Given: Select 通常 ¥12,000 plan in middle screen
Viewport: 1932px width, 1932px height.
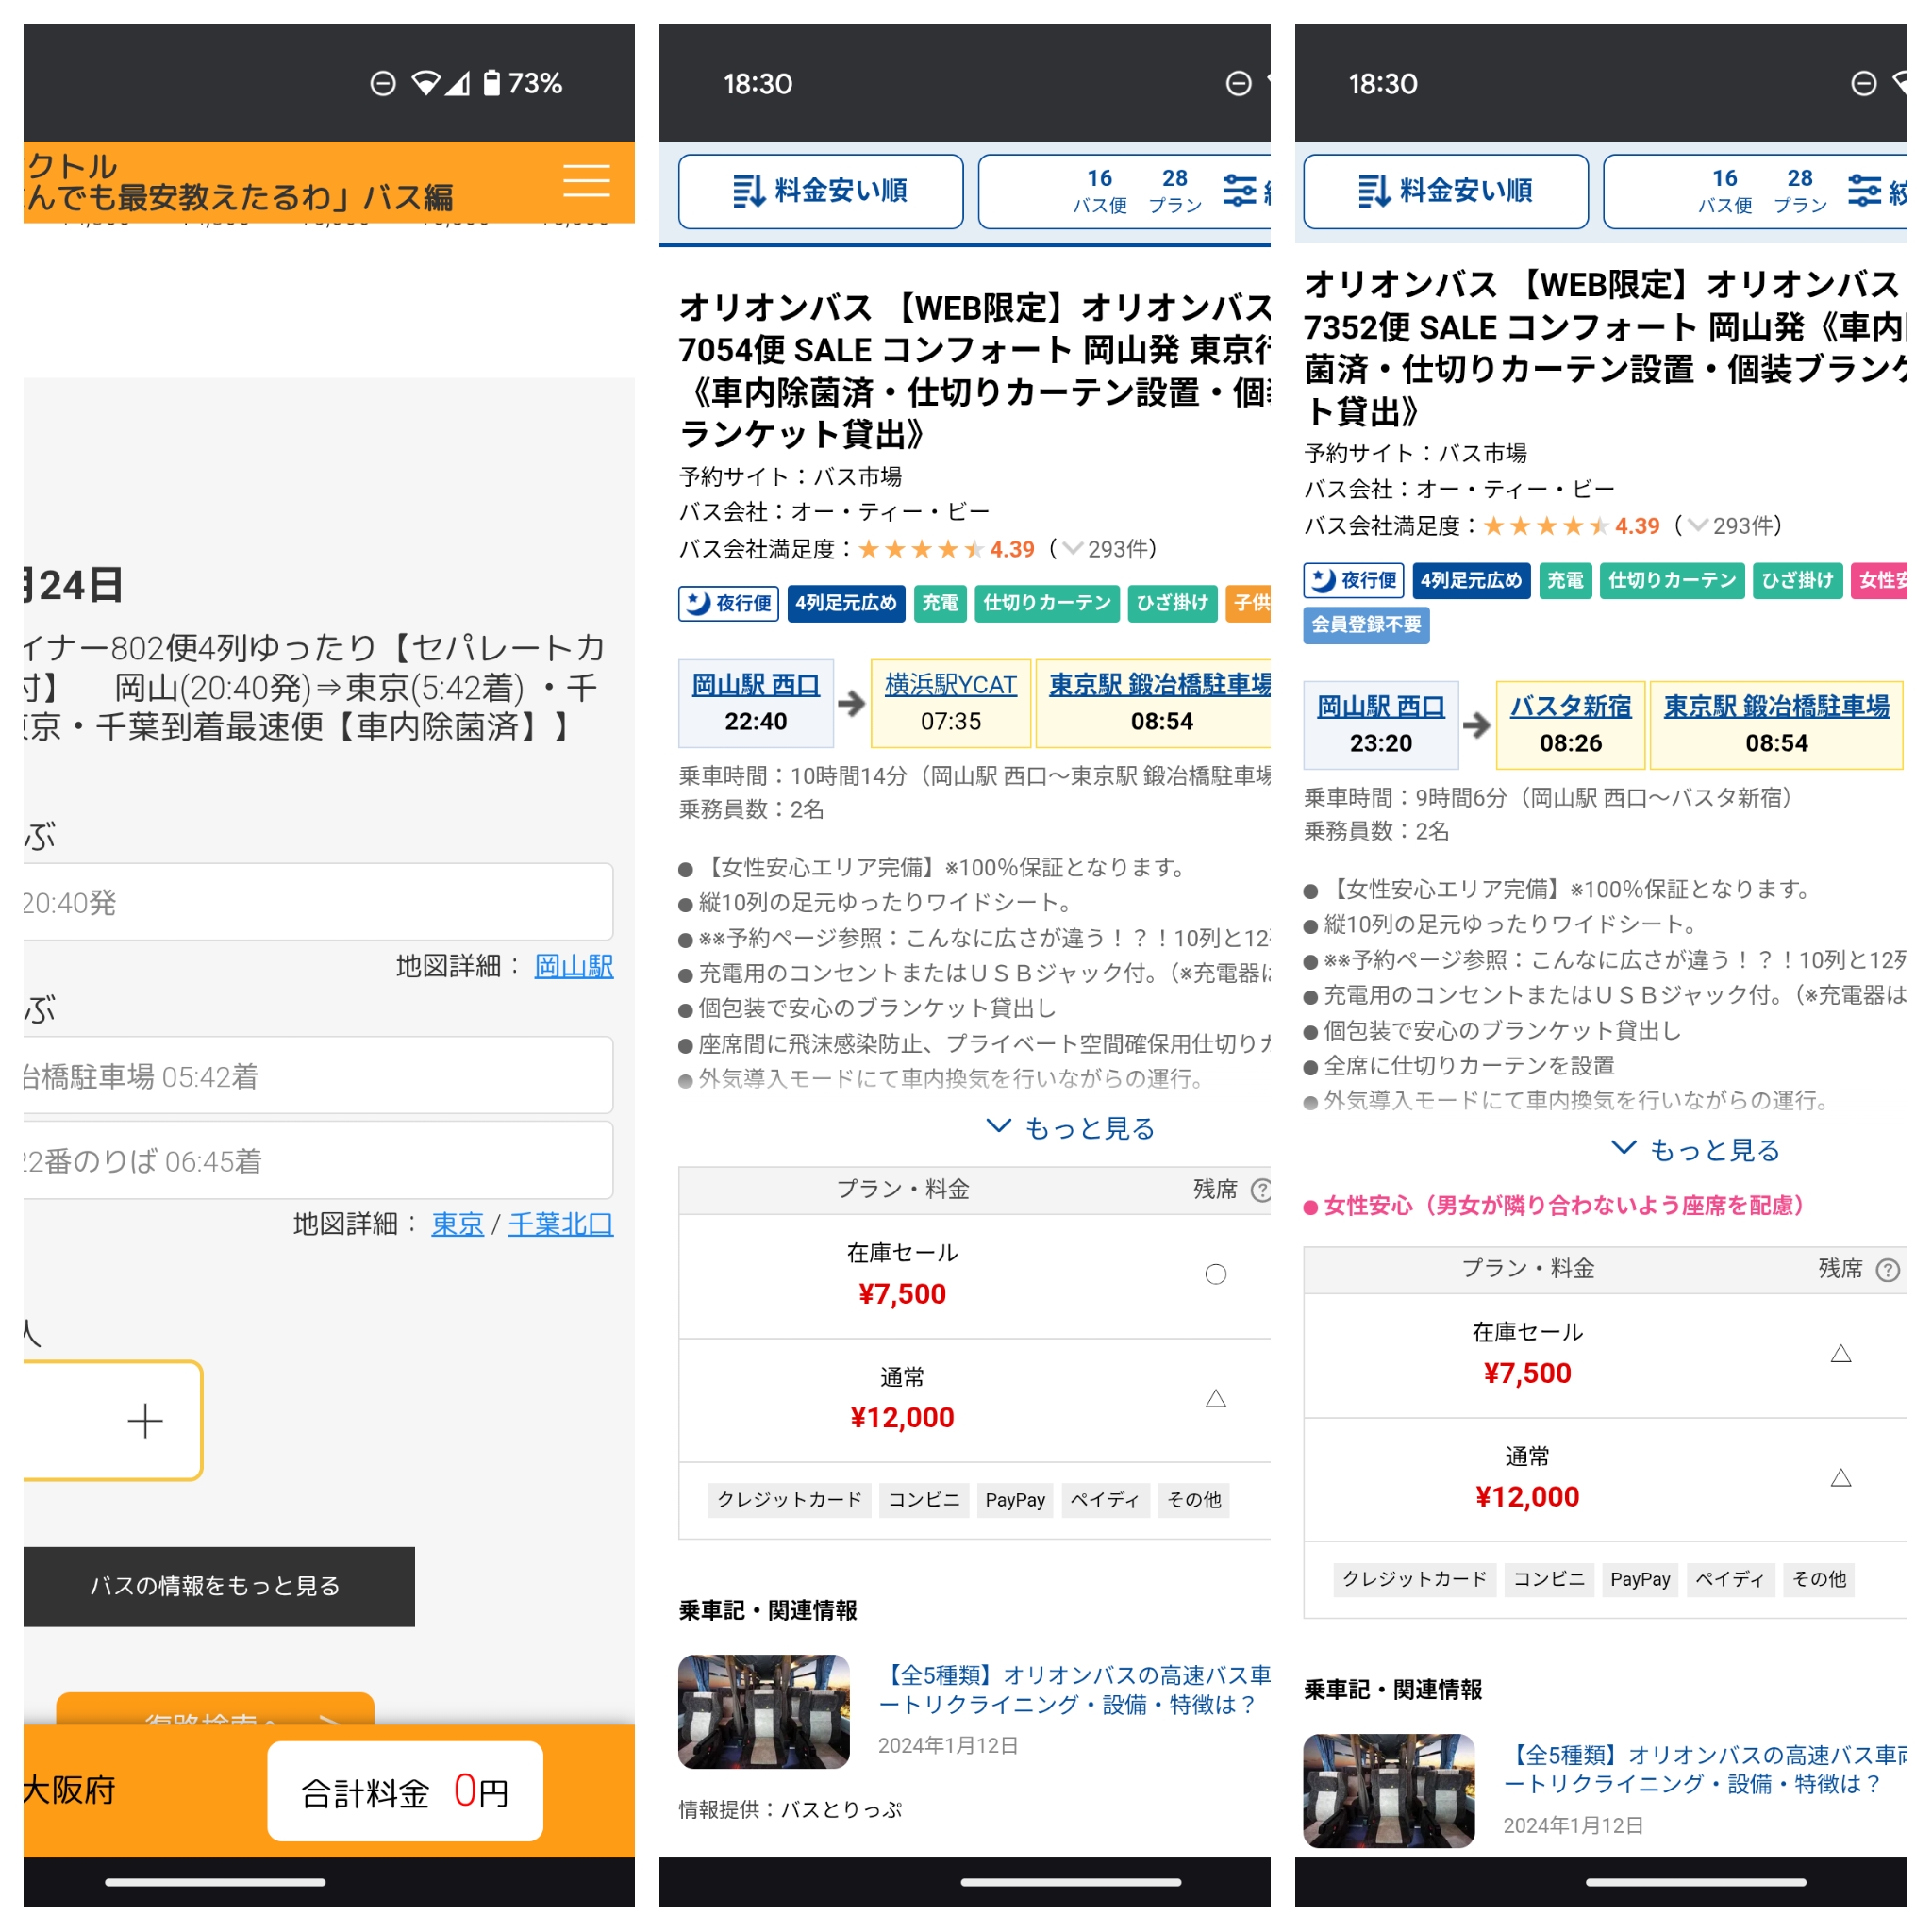Looking at the screenshot, I should (x=975, y=1400).
